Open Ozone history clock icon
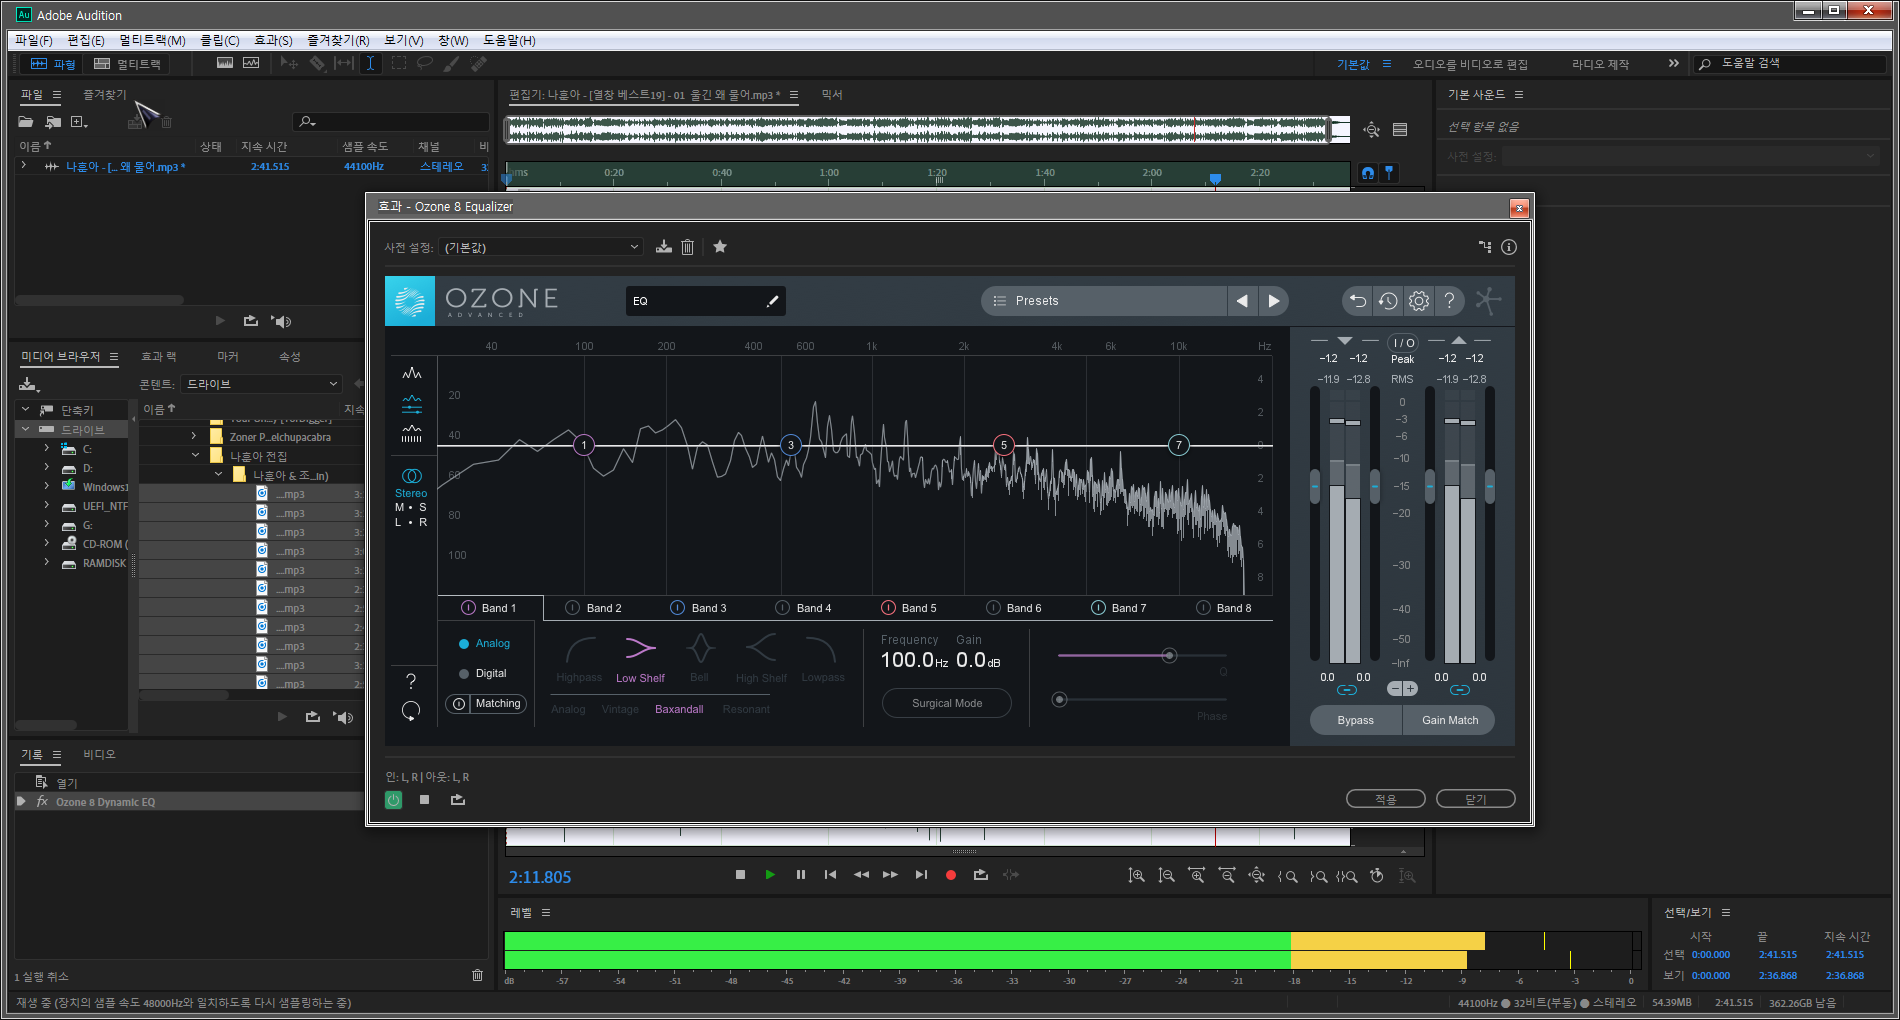 click(1388, 300)
